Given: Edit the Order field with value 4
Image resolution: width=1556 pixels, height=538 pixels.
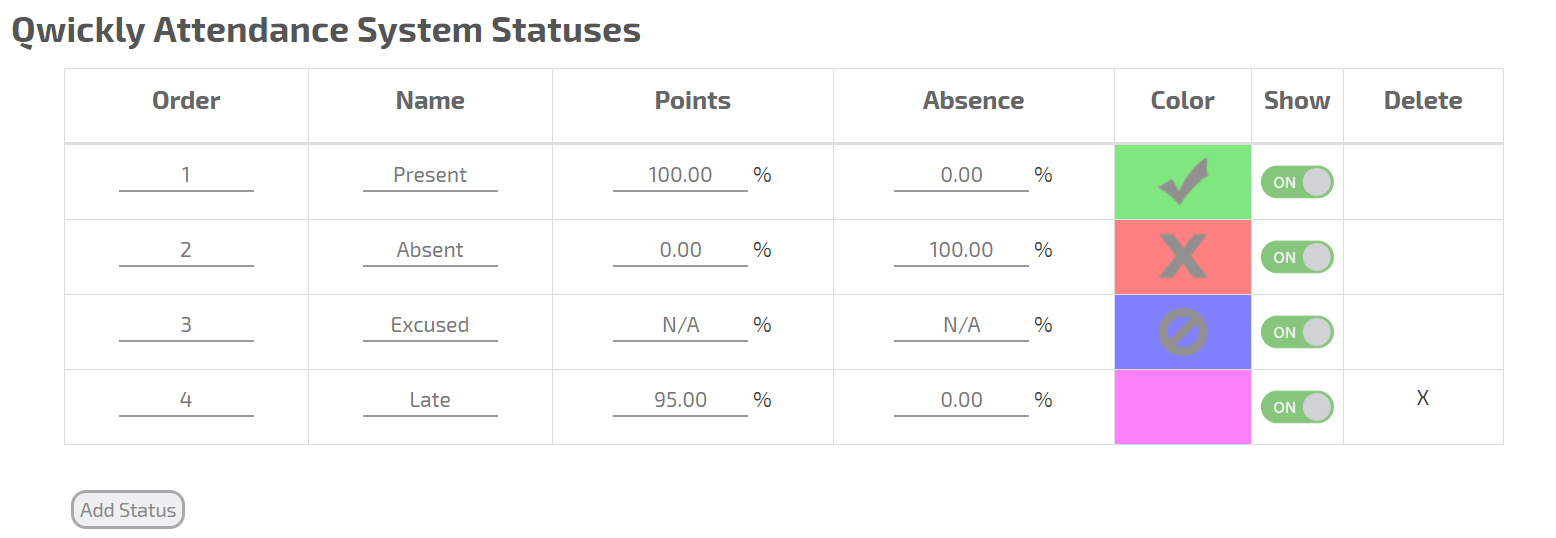Looking at the screenshot, I should point(186,400).
